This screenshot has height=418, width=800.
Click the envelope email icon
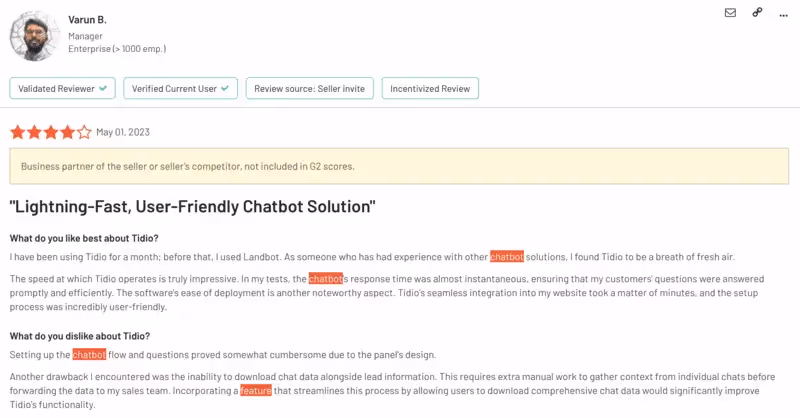pos(730,13)
